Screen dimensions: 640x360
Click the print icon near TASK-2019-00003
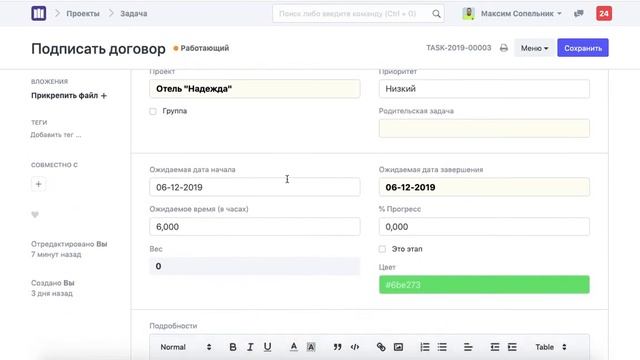click(504, 48)
